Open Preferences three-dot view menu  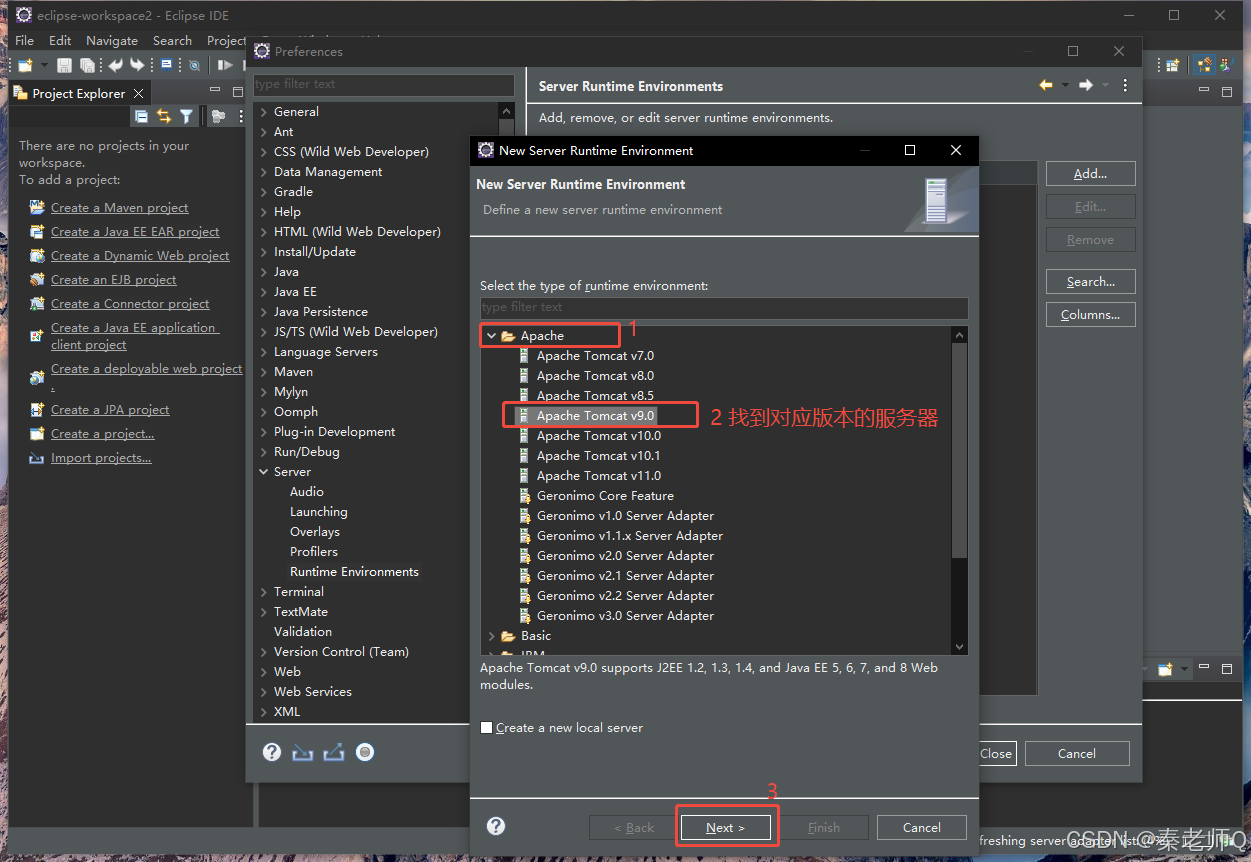(x=1125, y=85)
